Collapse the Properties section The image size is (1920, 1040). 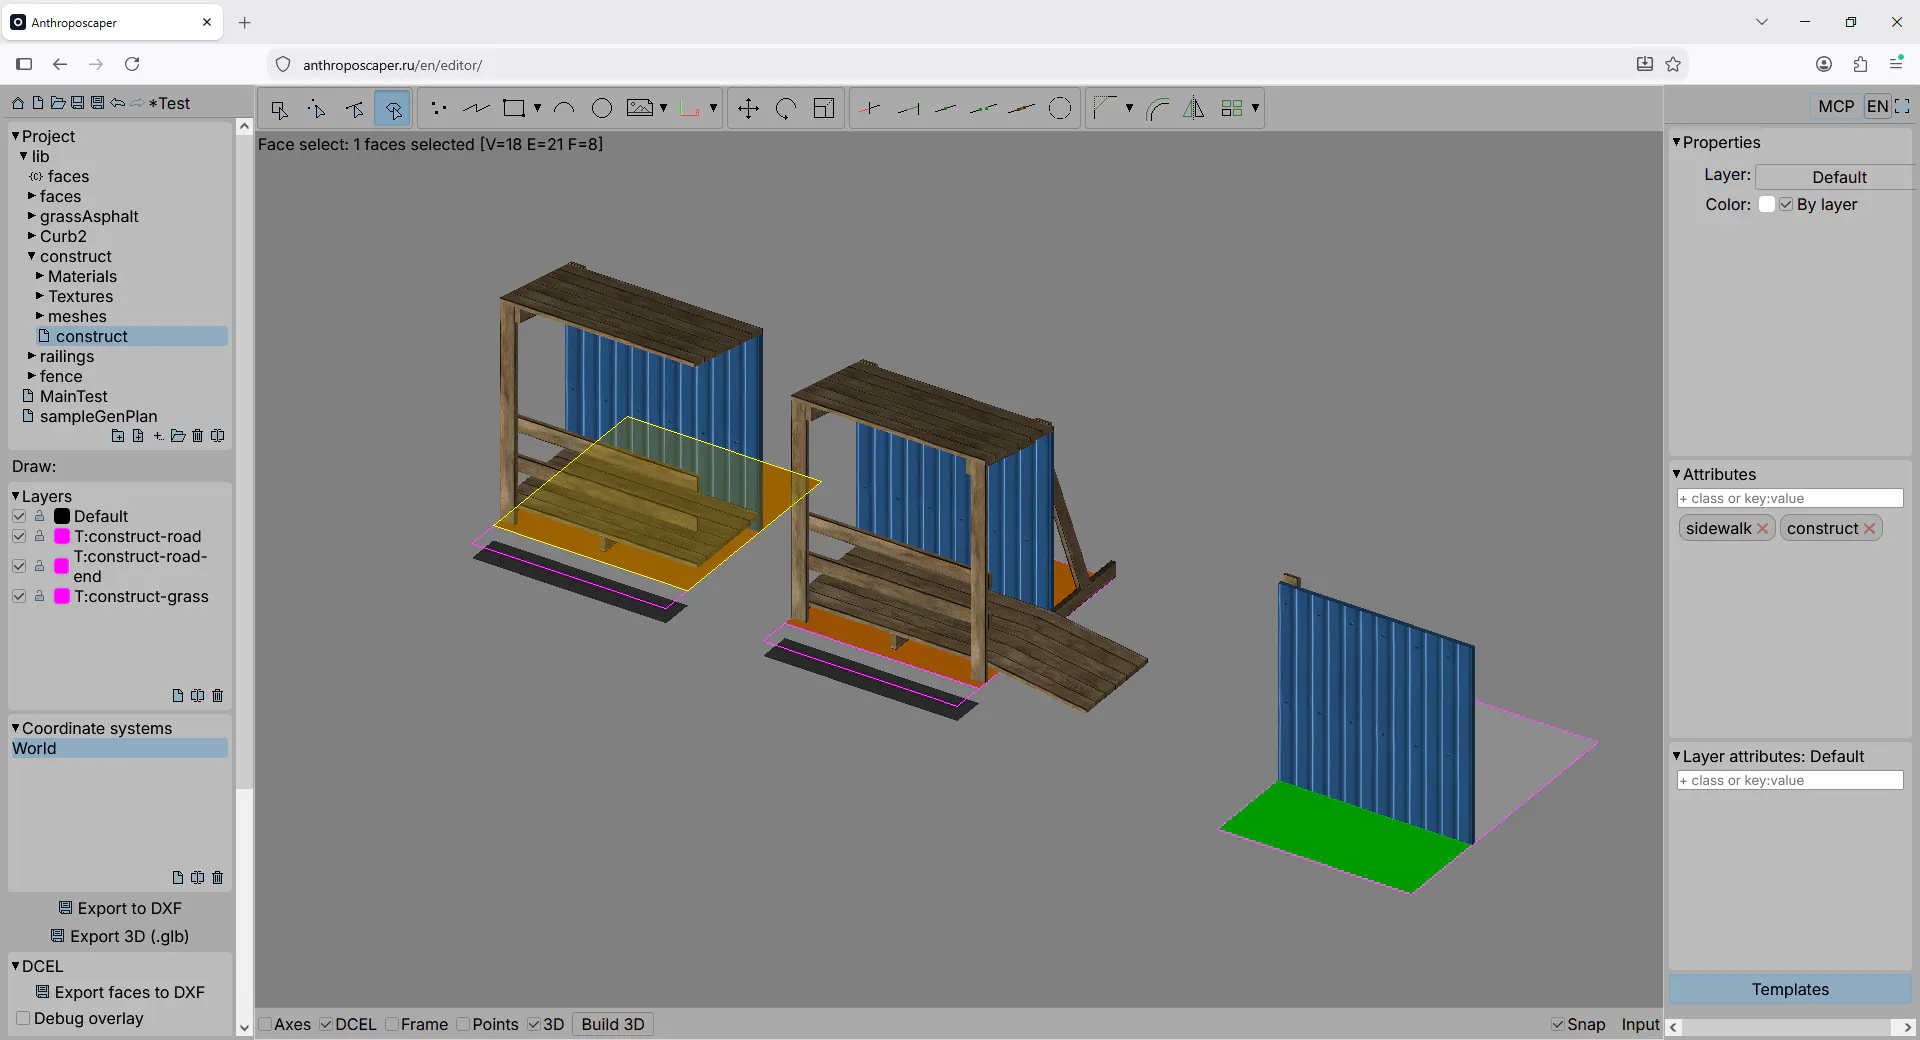(x=1677, y=142)
